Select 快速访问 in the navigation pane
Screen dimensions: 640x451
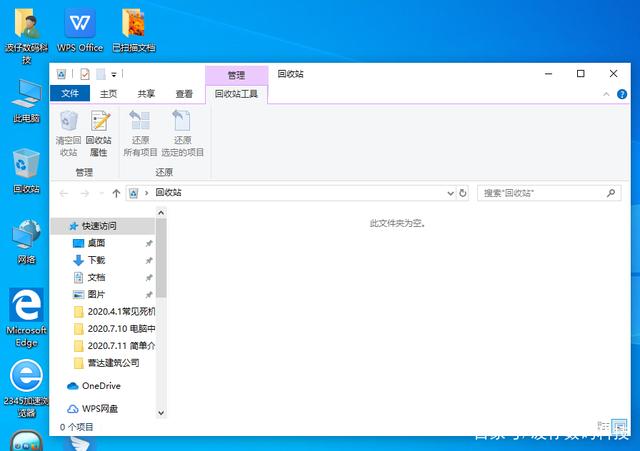(103, 226)
